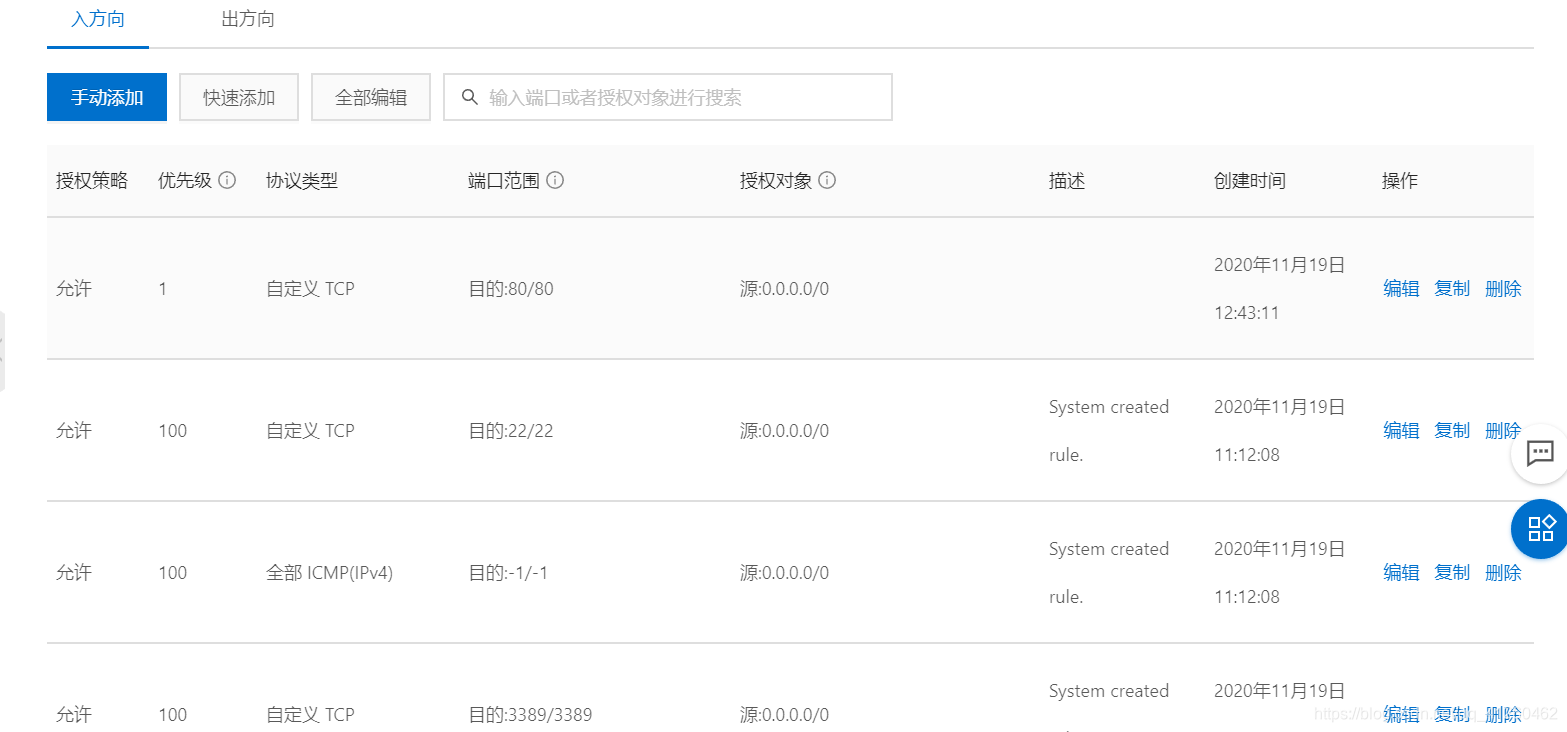Delete the port 22/22 rule
The width and height of the screenshot is (1567, 732).
click(1503, 431)
